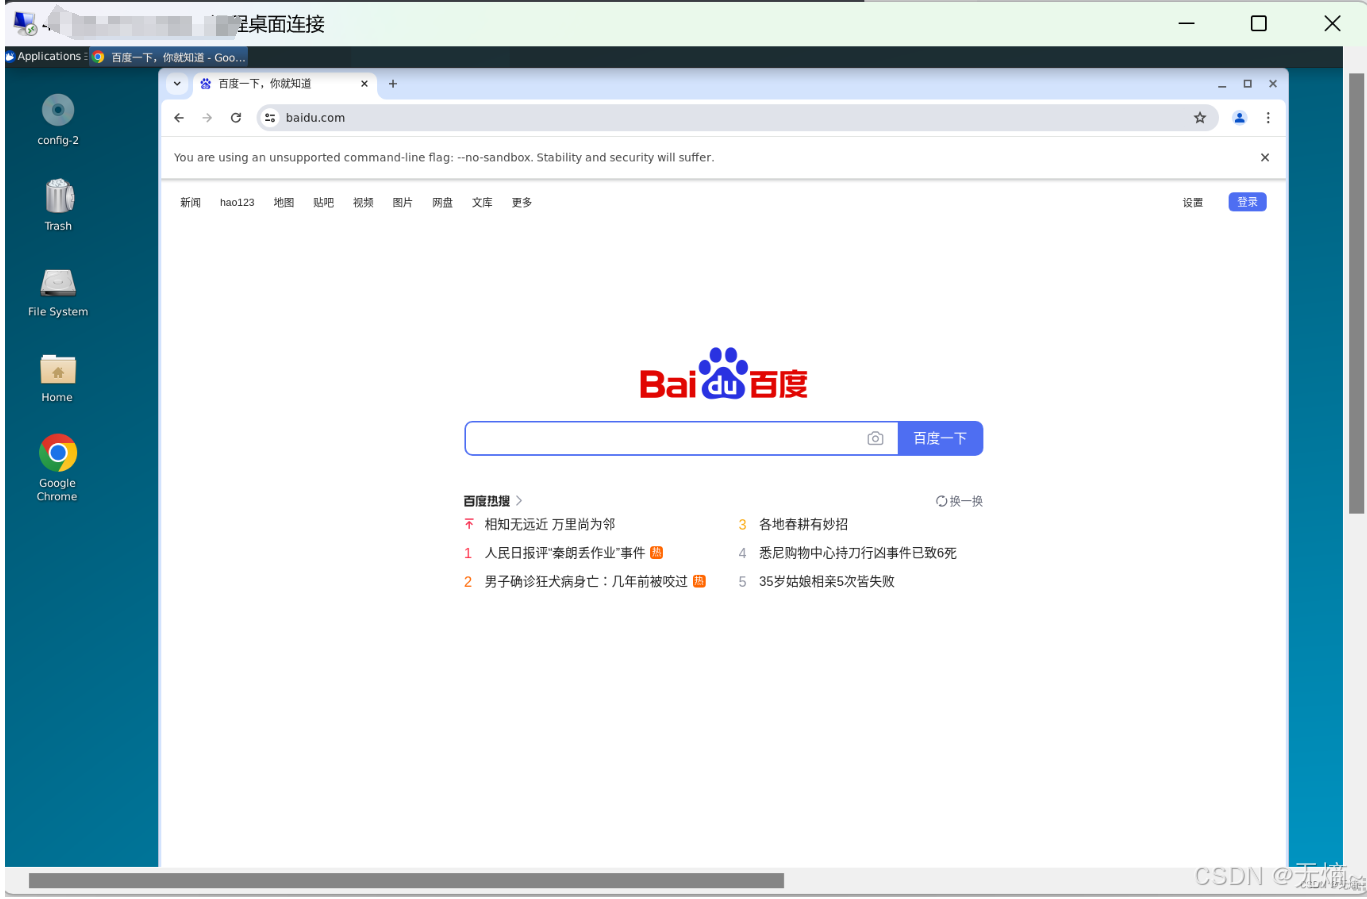Open 相知无远近 万里尚为邻 headline
1367x899 pixels.
coord(550,524)
